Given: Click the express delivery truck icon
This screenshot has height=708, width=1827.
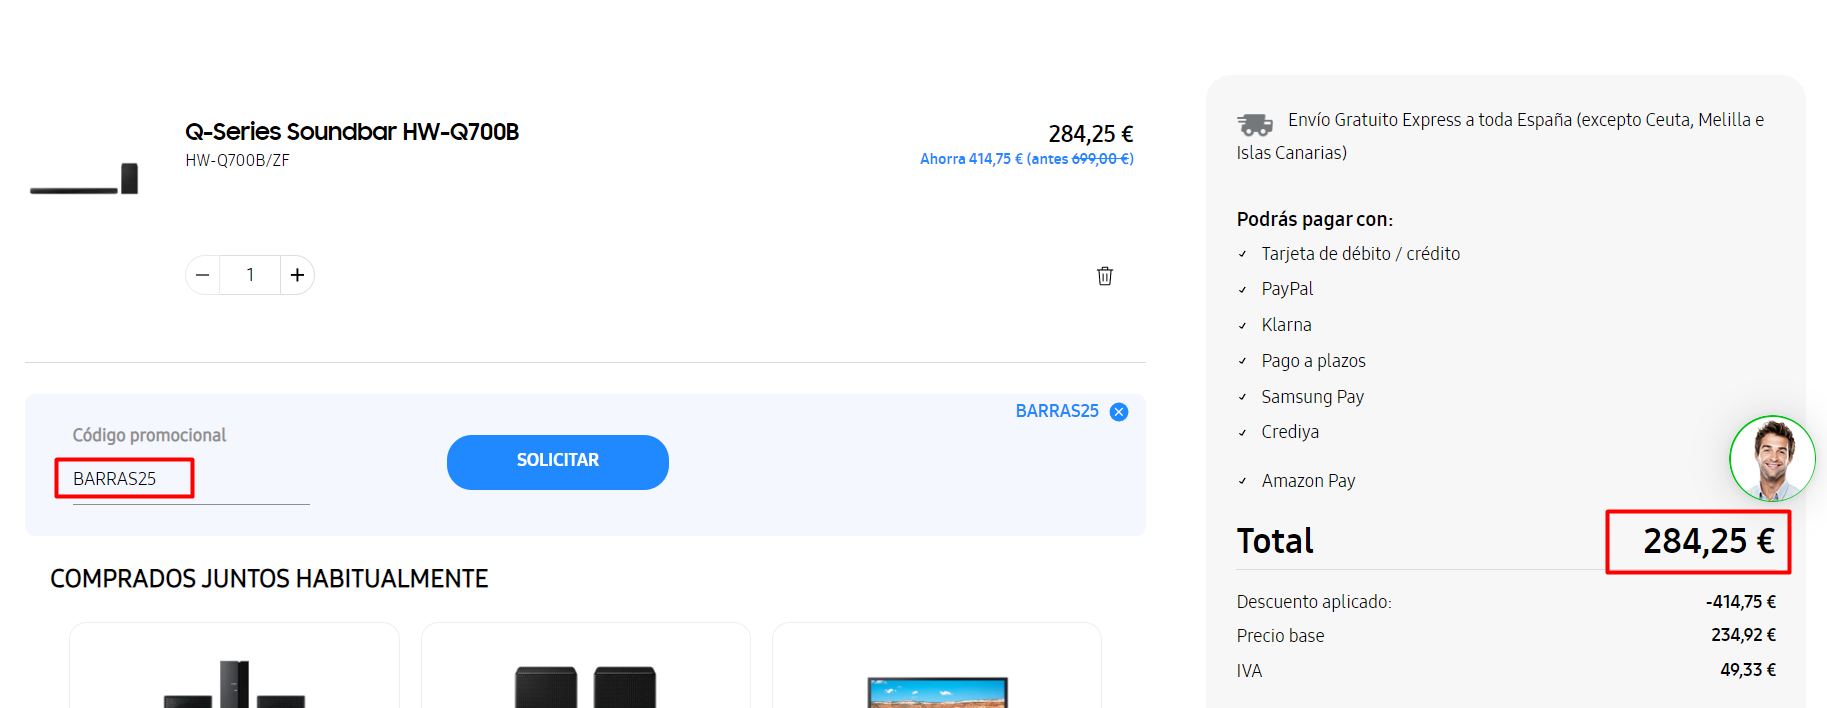Looking at the screenshot, I should tap(1255, 124).
